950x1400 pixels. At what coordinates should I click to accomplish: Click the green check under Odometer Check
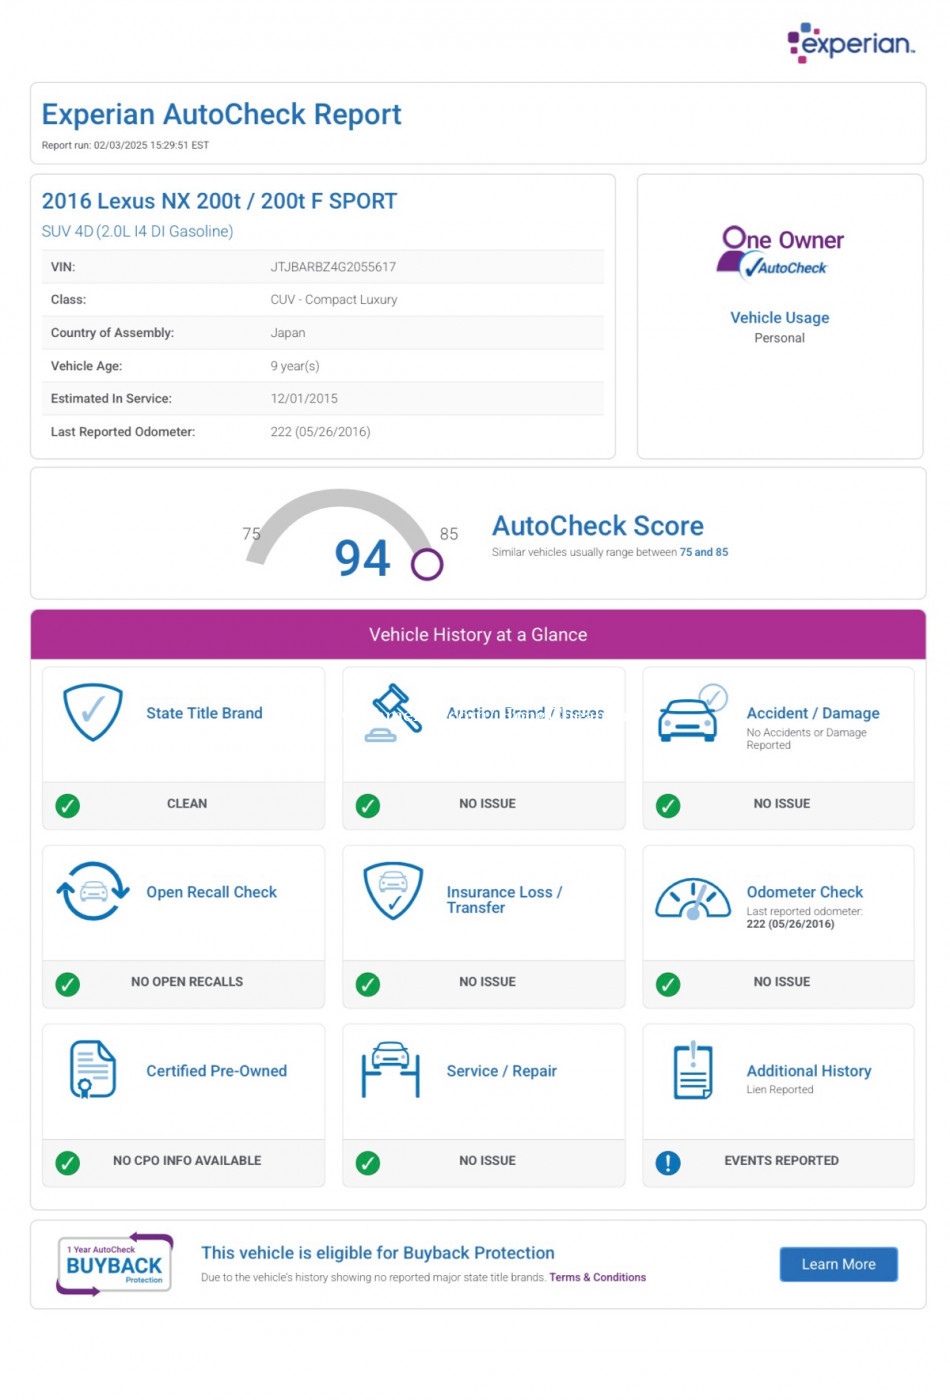click(668, 984)
